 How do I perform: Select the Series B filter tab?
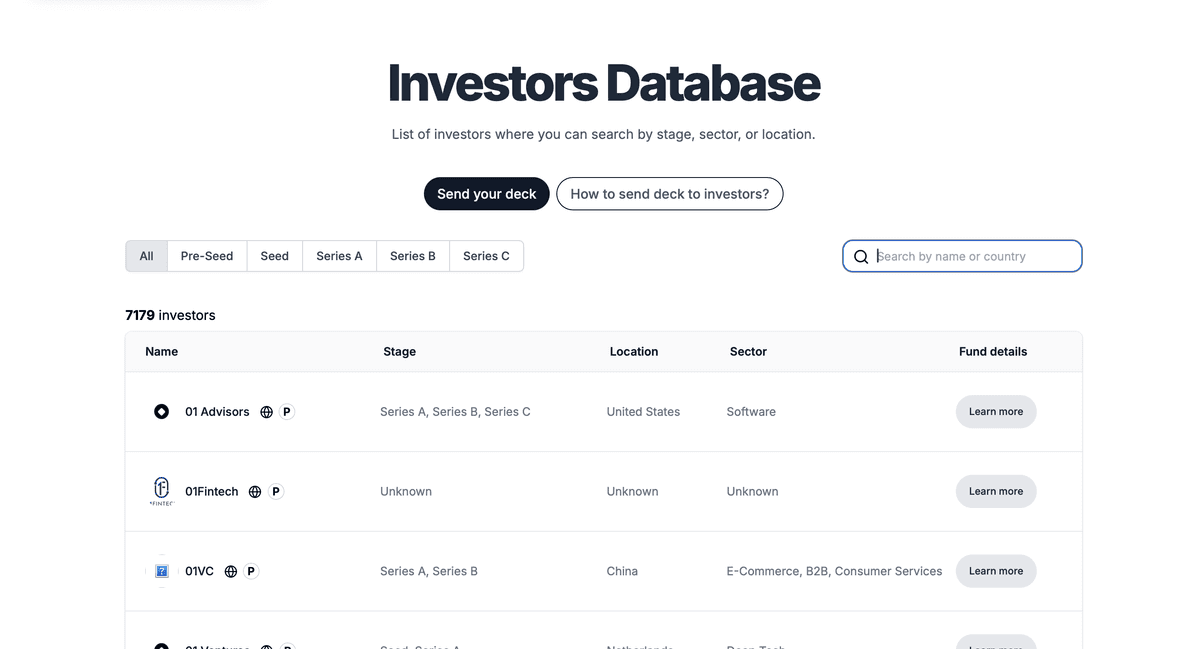pyautogui.click(x=413, y=256)
